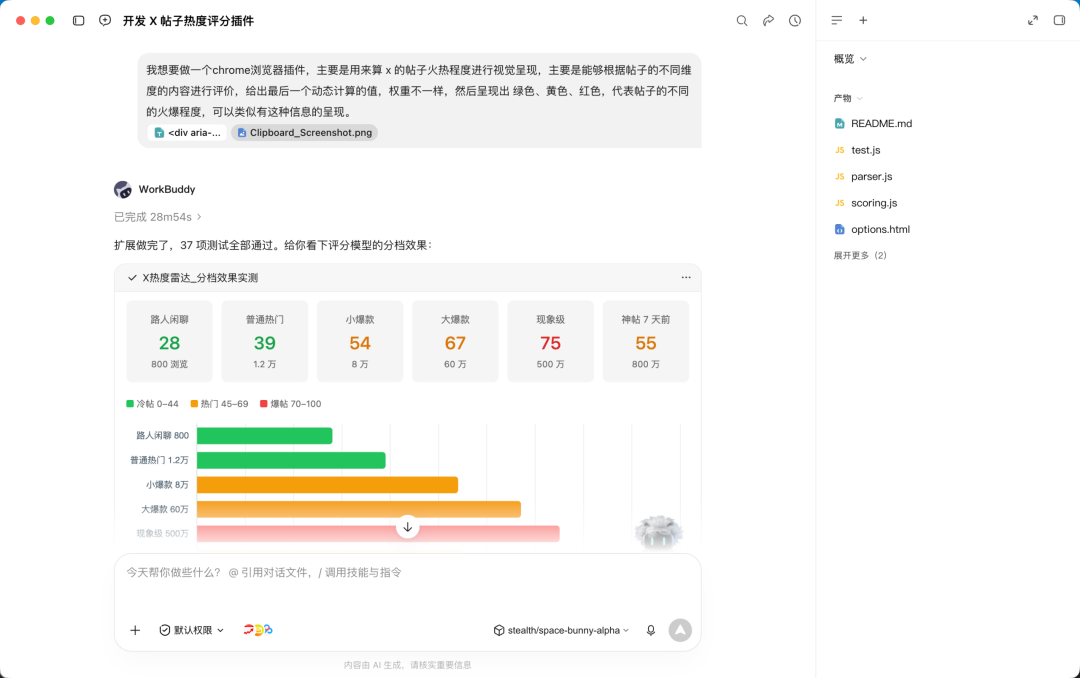Open history with the clock icon
Screen dimensions: 1080x678
(x=795, y=21)
